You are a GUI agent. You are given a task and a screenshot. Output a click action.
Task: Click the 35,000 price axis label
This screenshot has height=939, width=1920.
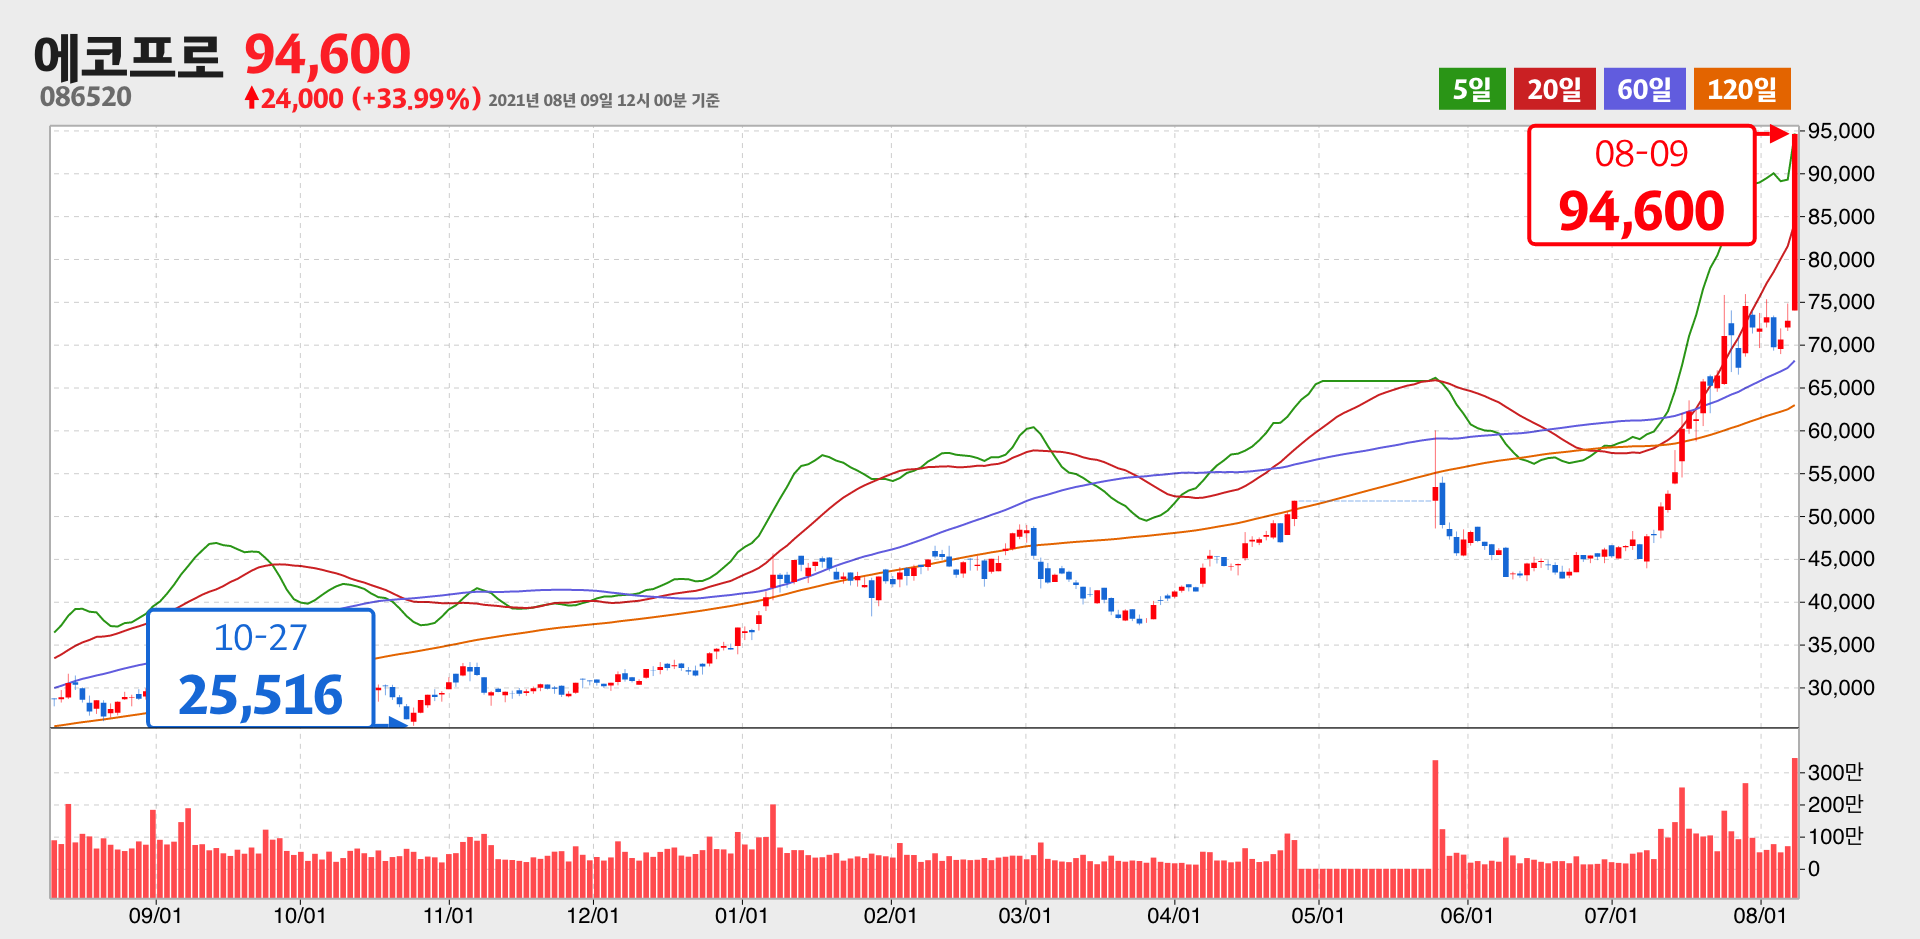[x=1841, y=645]
